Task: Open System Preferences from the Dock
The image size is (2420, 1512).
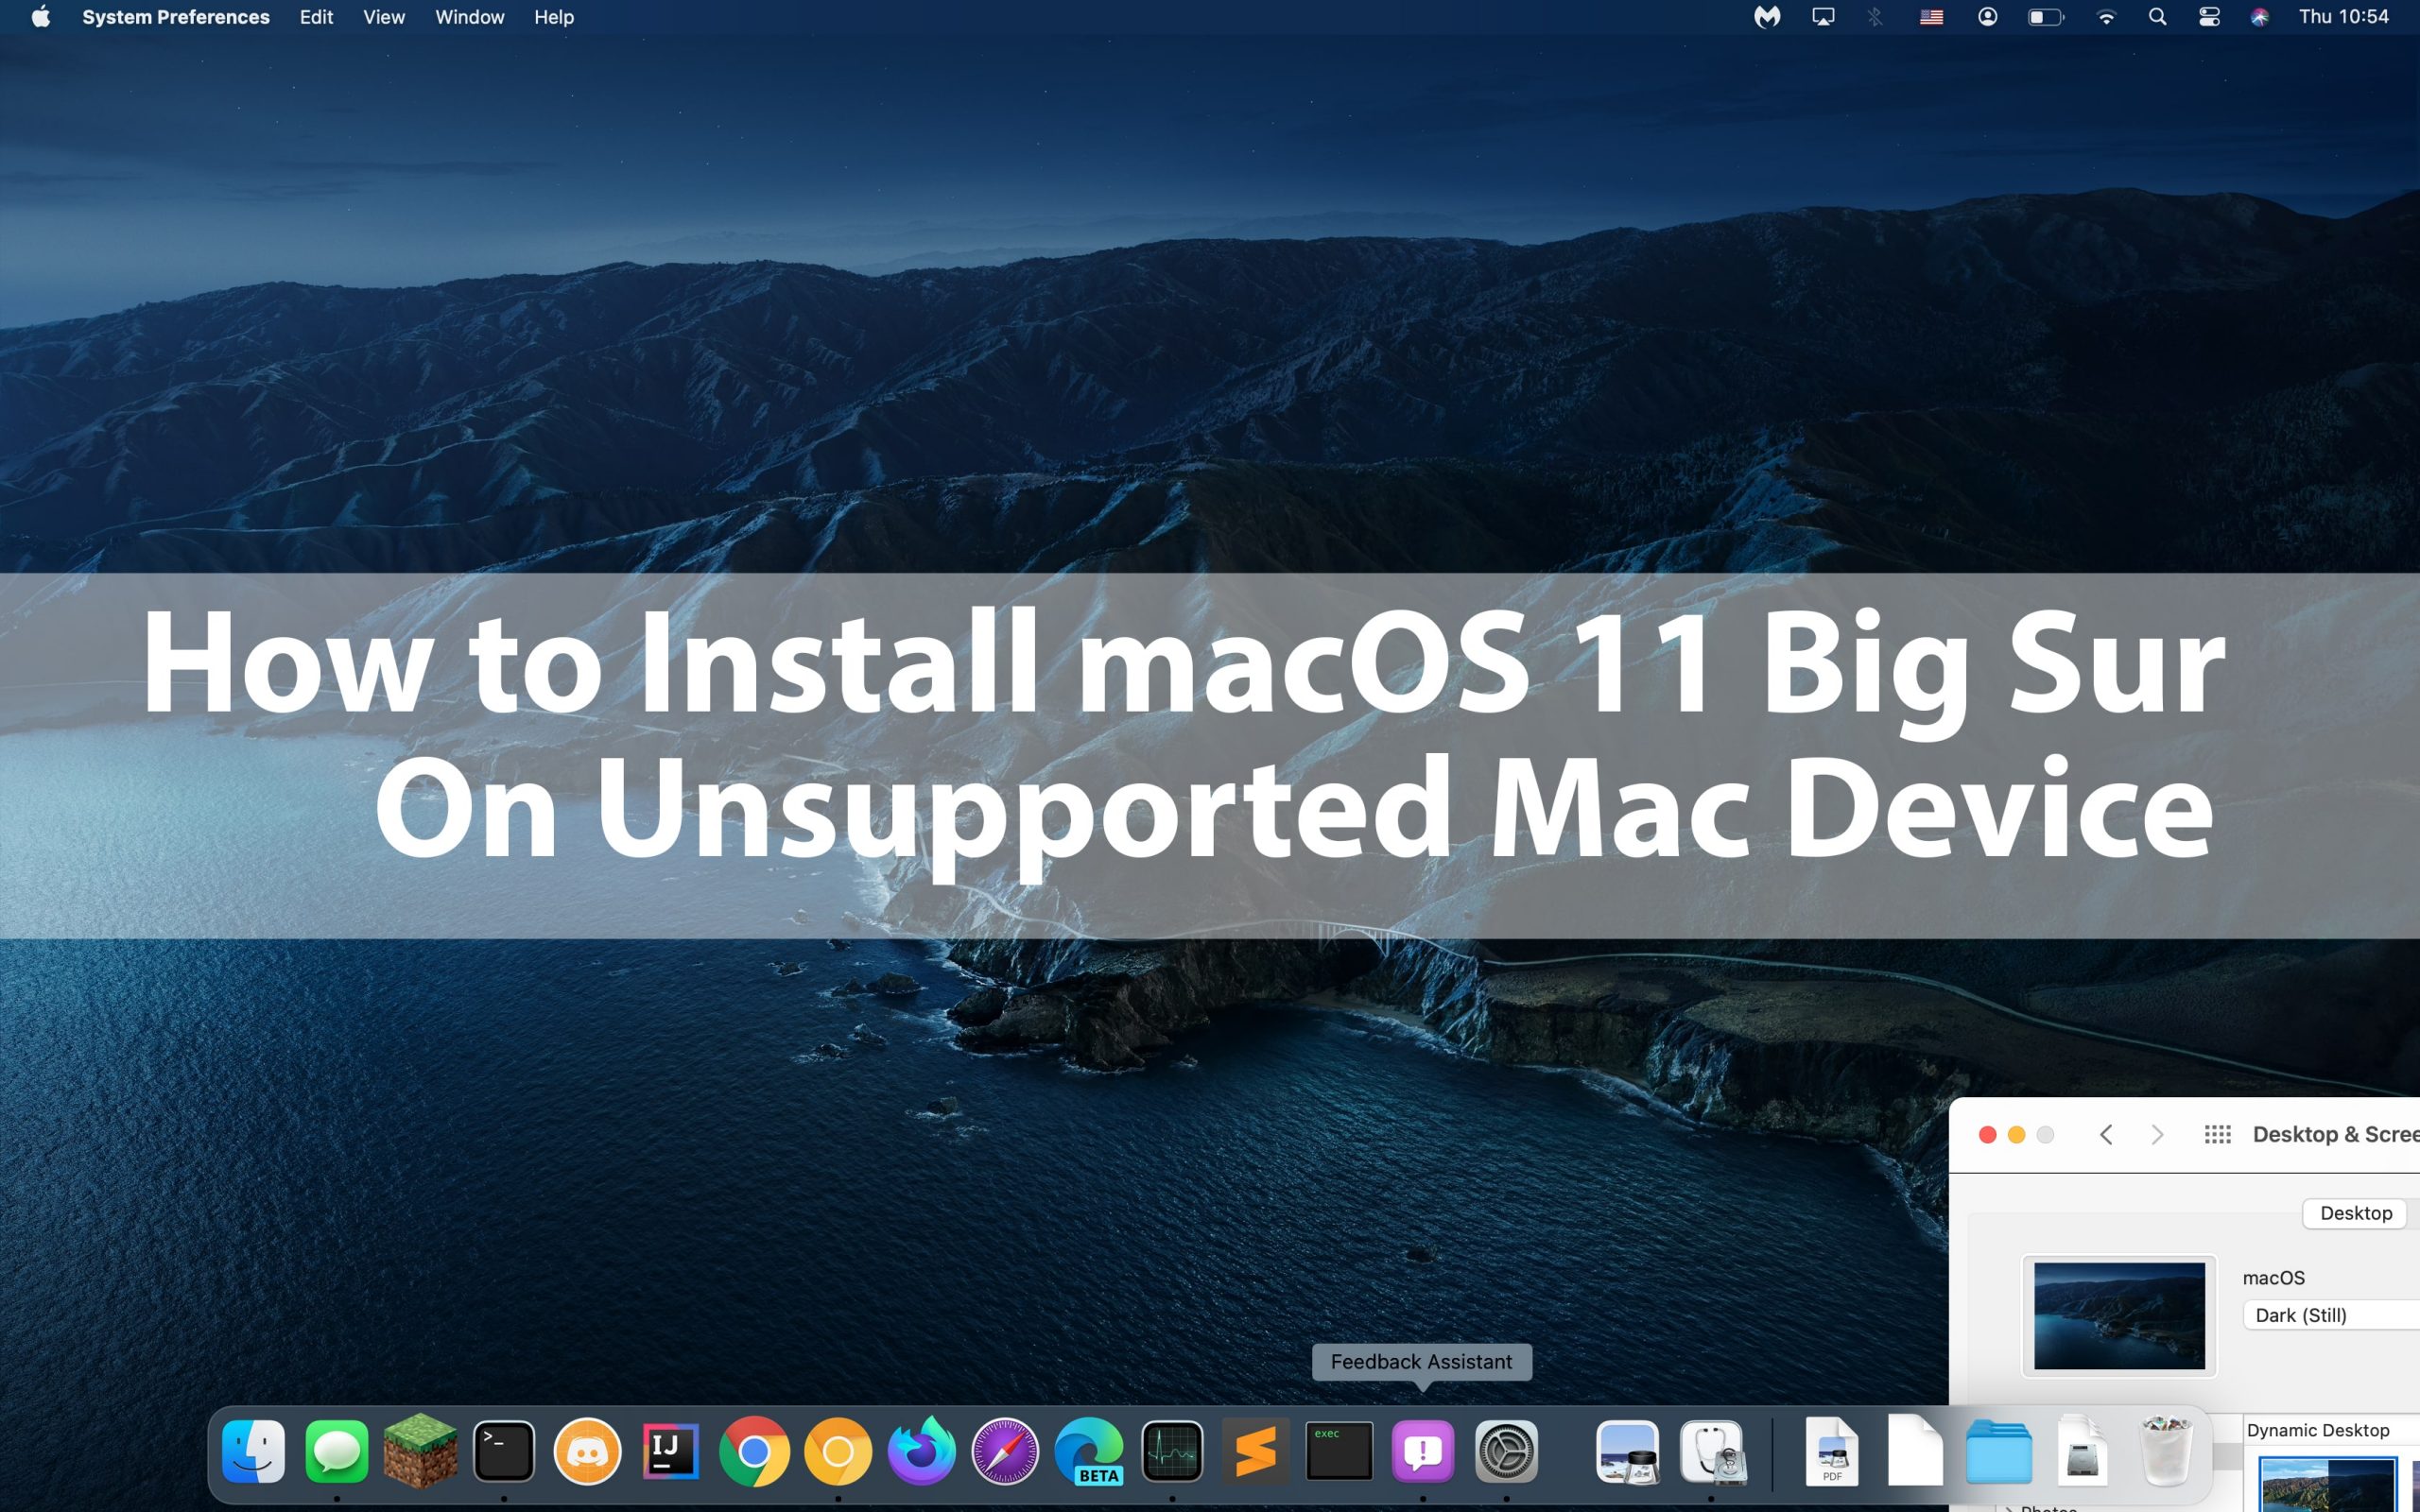Action: 1505,1450
